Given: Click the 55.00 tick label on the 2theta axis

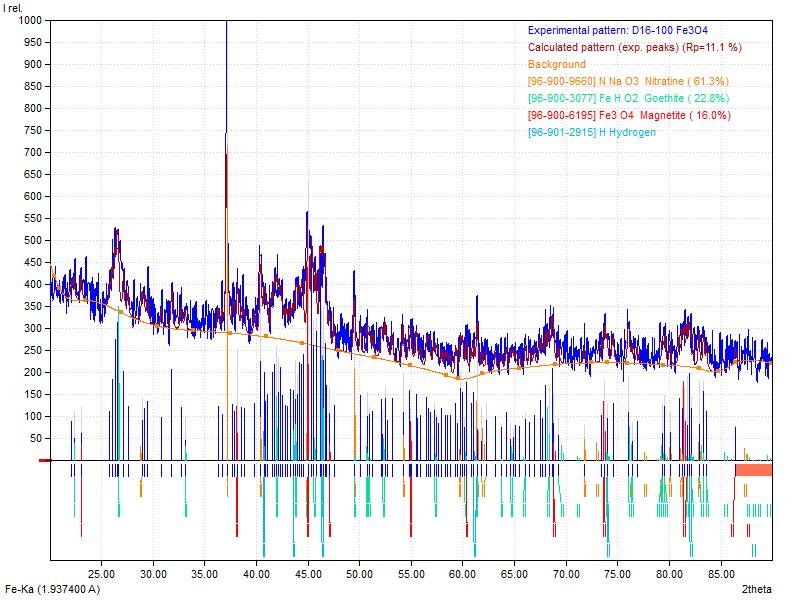Looking at the screenshot, I should point(411,574).
